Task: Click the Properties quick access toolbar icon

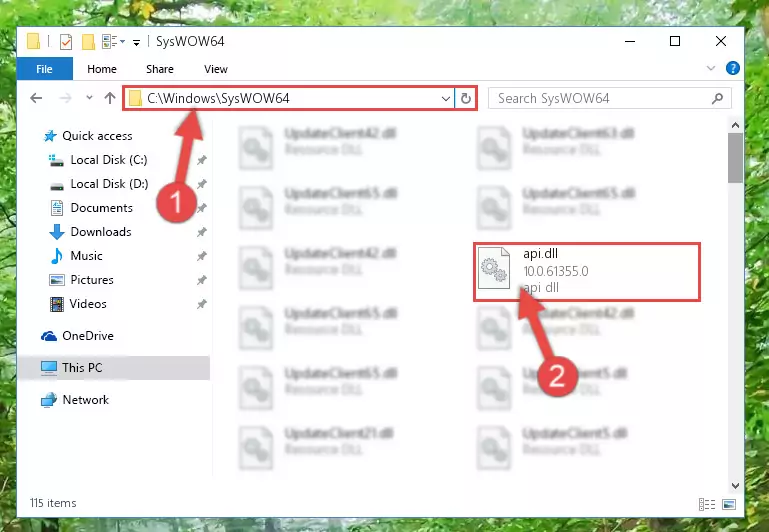Action: click(x=65, y=42)
